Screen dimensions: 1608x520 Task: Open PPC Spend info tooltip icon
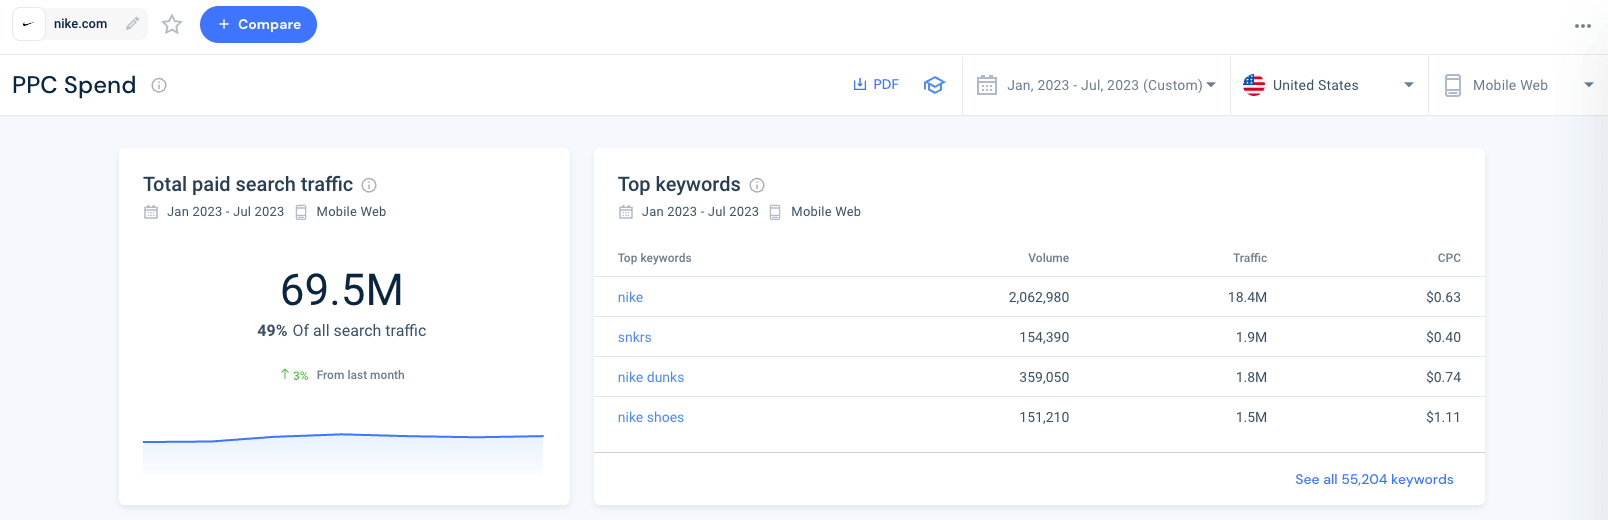[159, 85]
